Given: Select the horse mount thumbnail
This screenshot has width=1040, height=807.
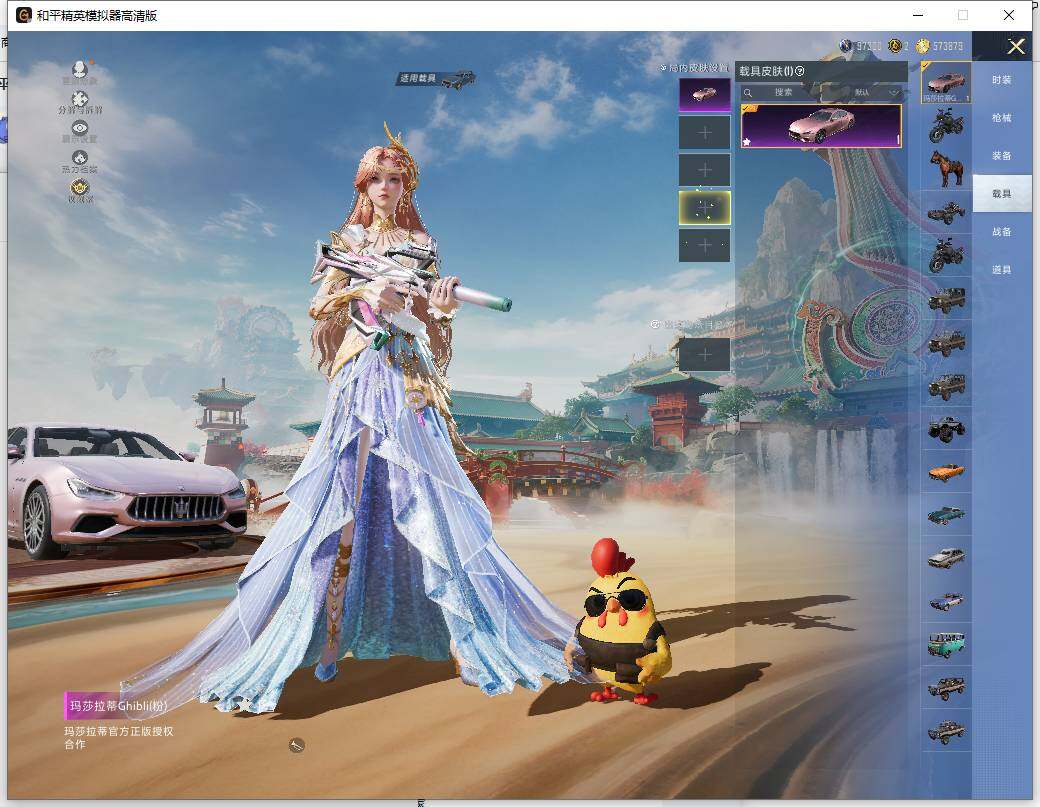Looking at the screenshot, I should point(946,168).
